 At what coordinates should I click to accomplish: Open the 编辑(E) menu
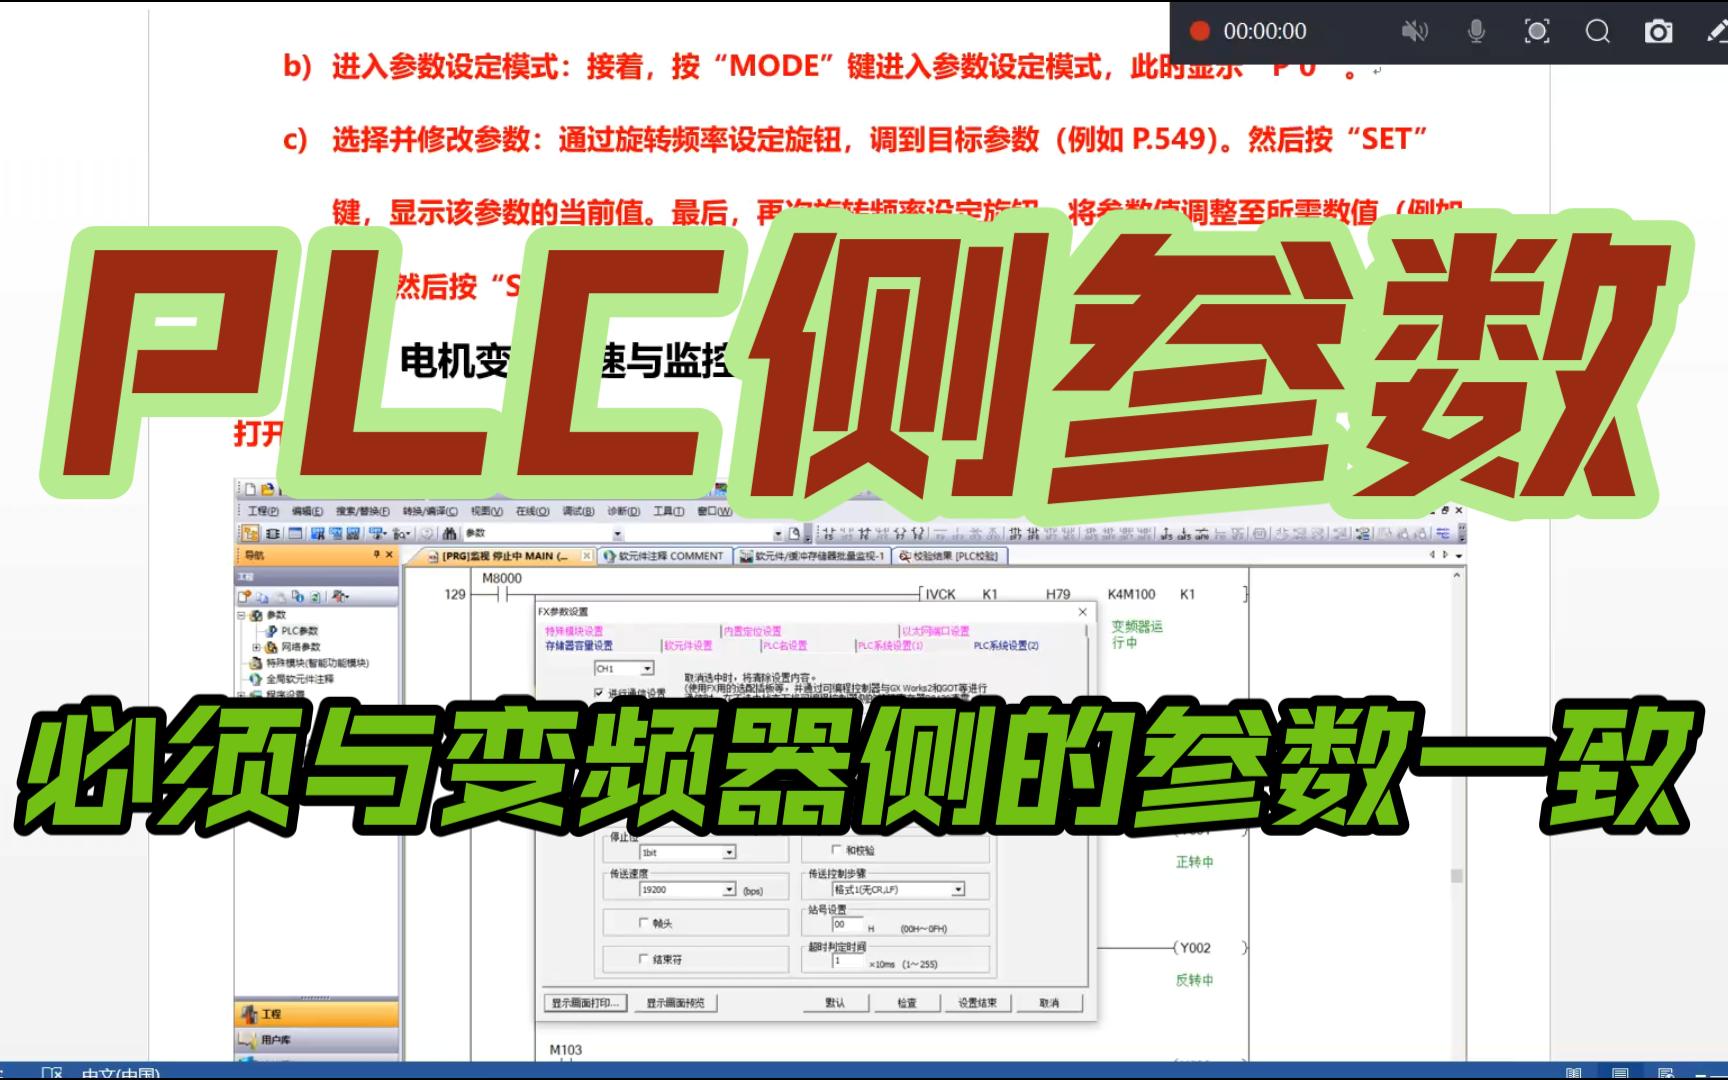pyautogui.click(x=307, y=511)
